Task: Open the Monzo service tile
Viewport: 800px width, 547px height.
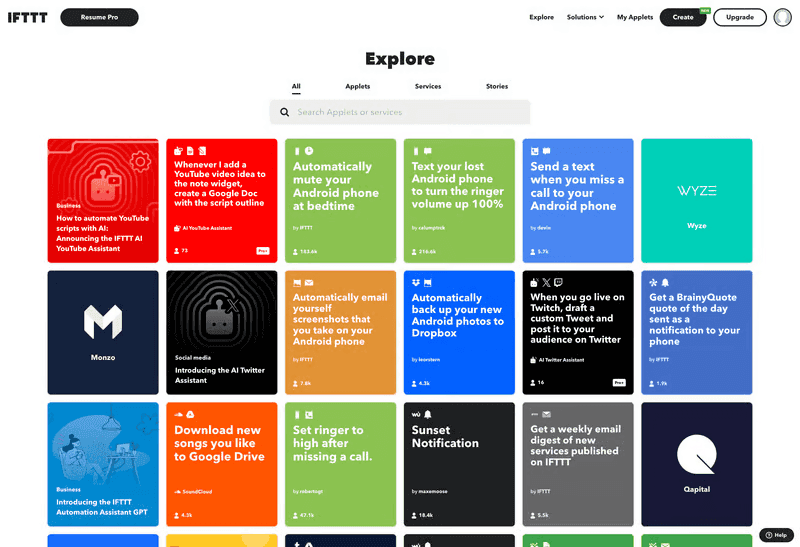Action: [x=103, y=332]
